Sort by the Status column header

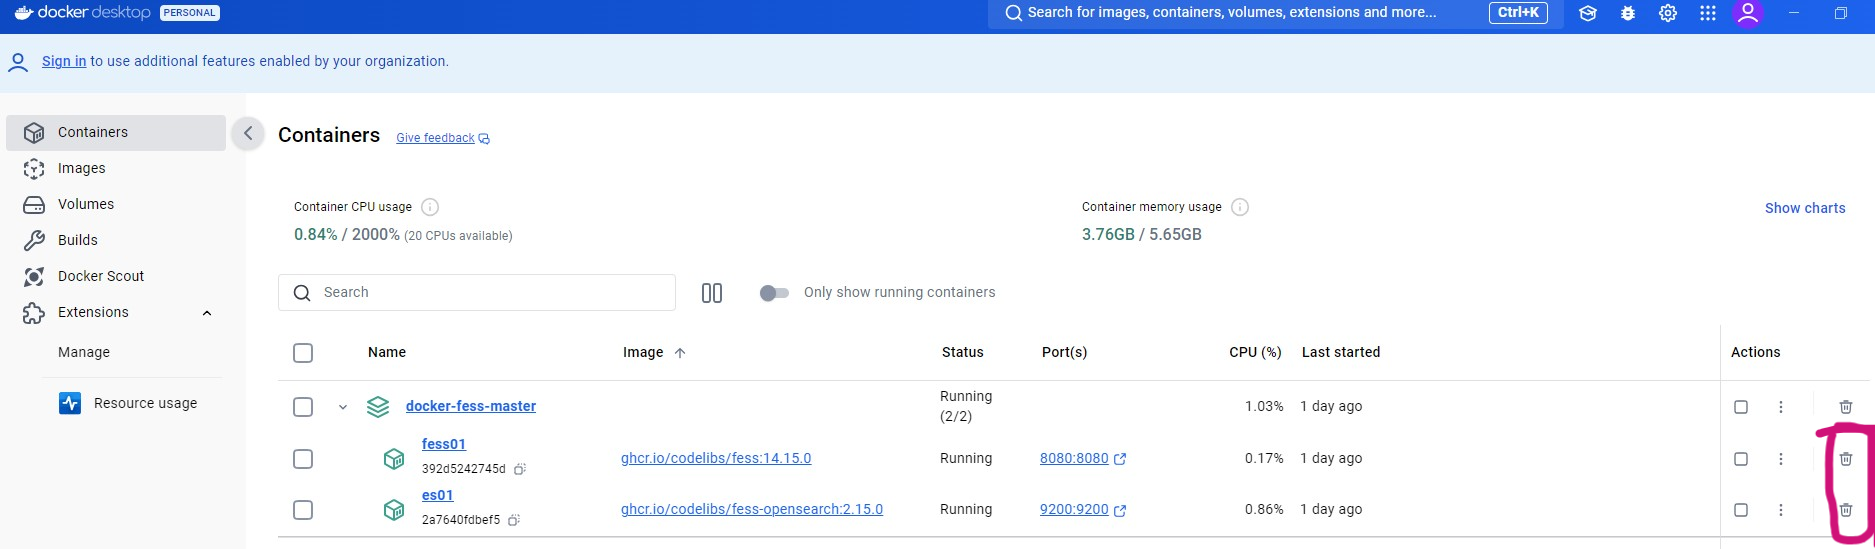coord(963,352)
